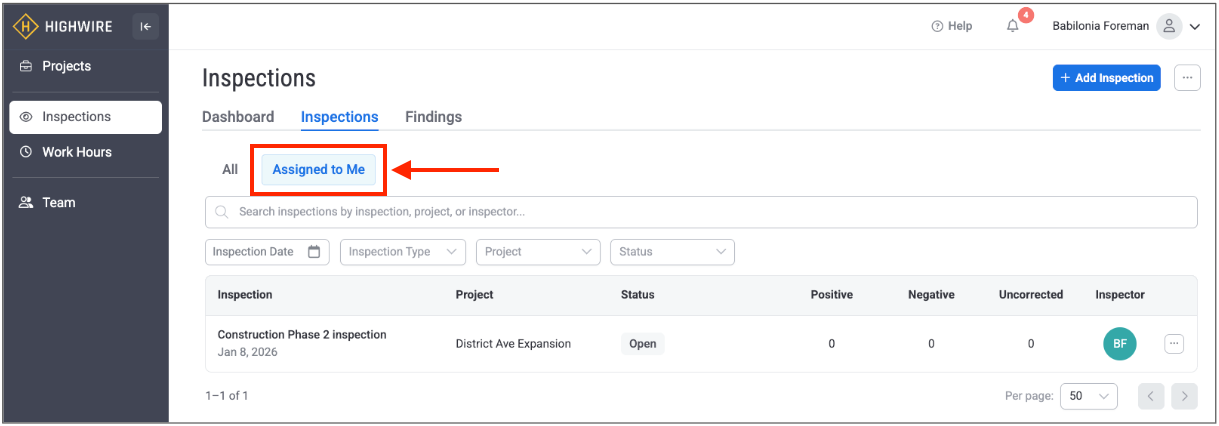Open the notifications bell
This screenshot has height=426, width=1219.
pyautogui.click(x=1013, y=26)
